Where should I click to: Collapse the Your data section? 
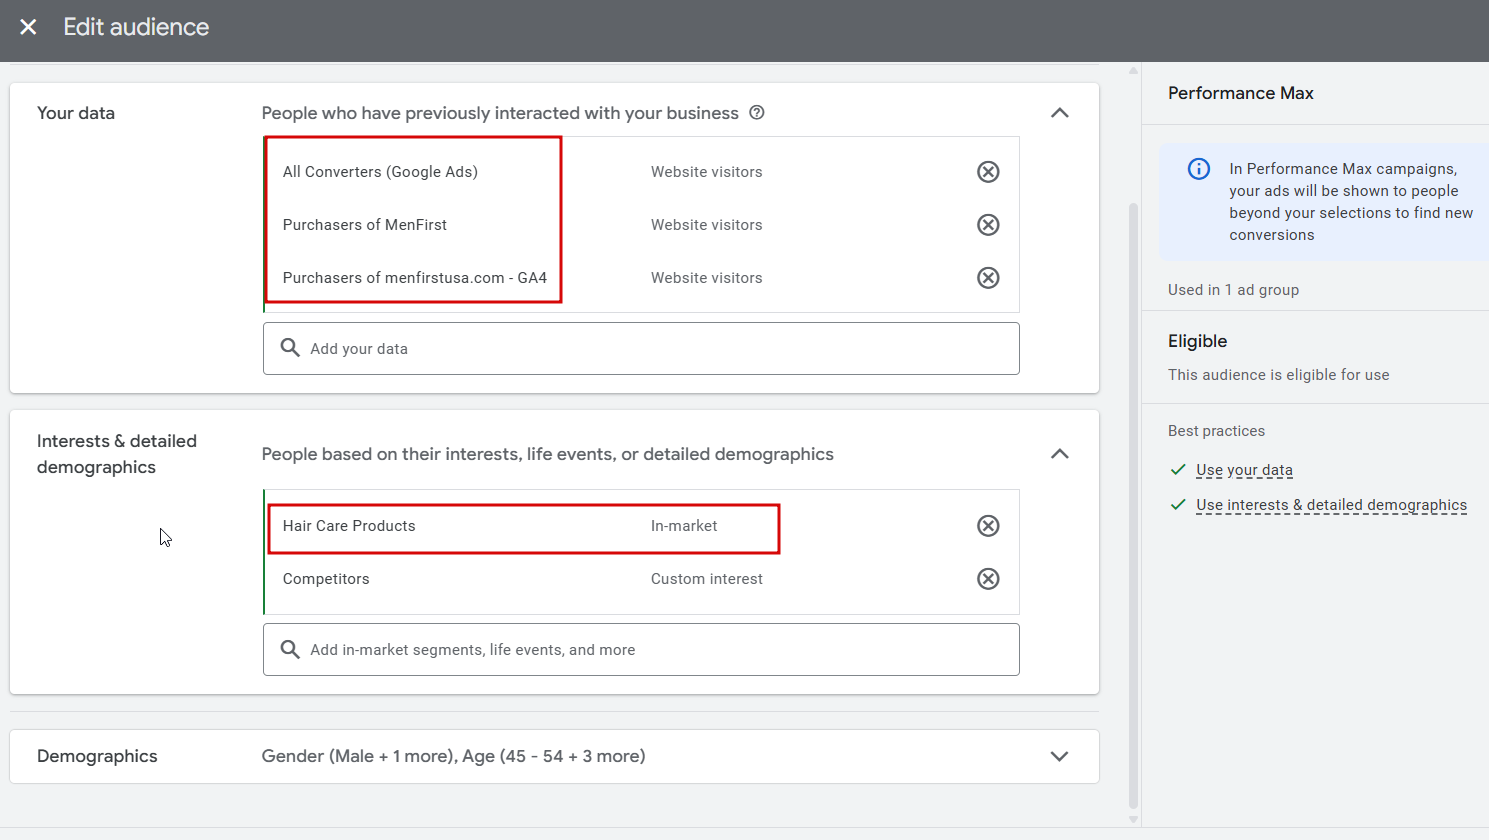coord(1060,113)
